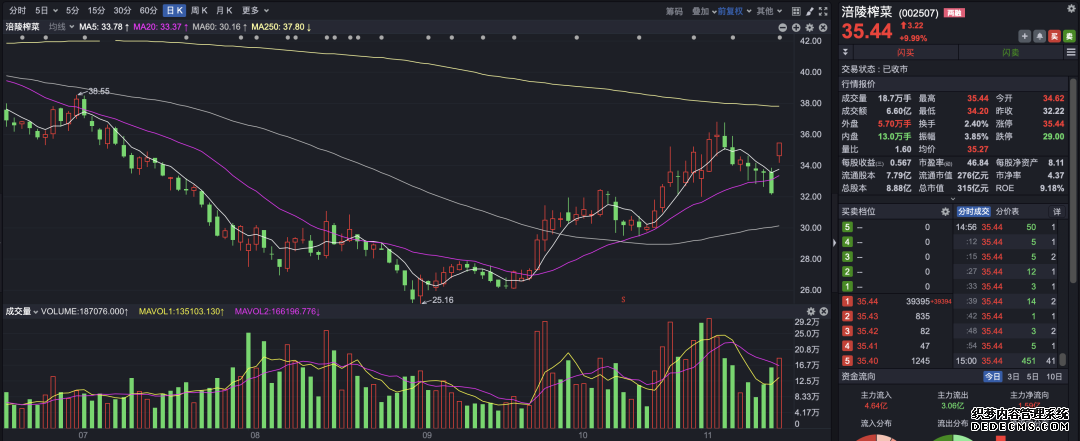The image size is (1080, 441).
Task: Zoom out the K-line chart with minus icon
Action: tap(782, 27)
